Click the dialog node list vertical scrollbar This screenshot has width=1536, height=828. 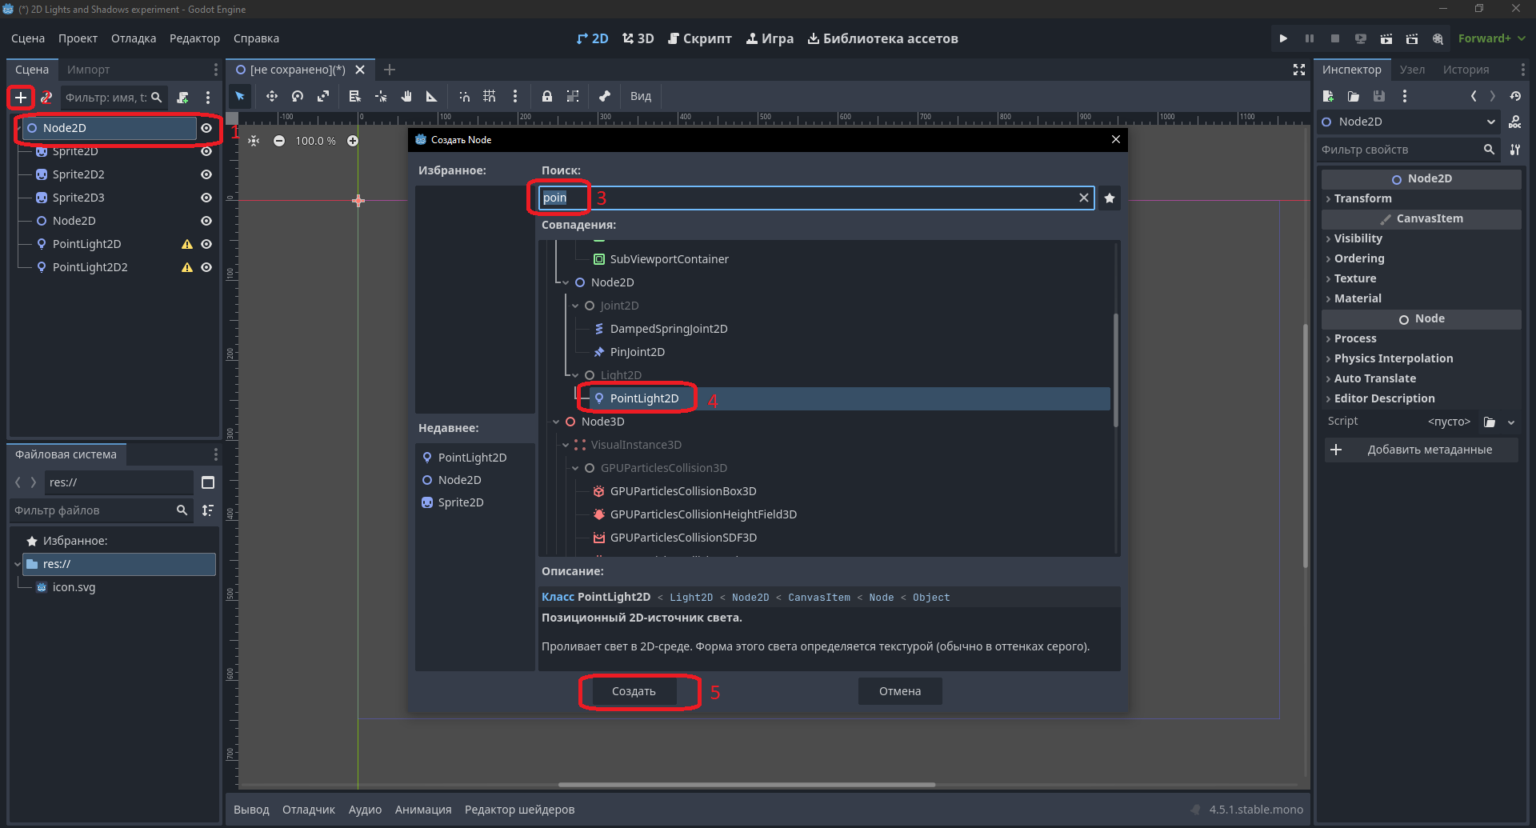pos(1116,372)
